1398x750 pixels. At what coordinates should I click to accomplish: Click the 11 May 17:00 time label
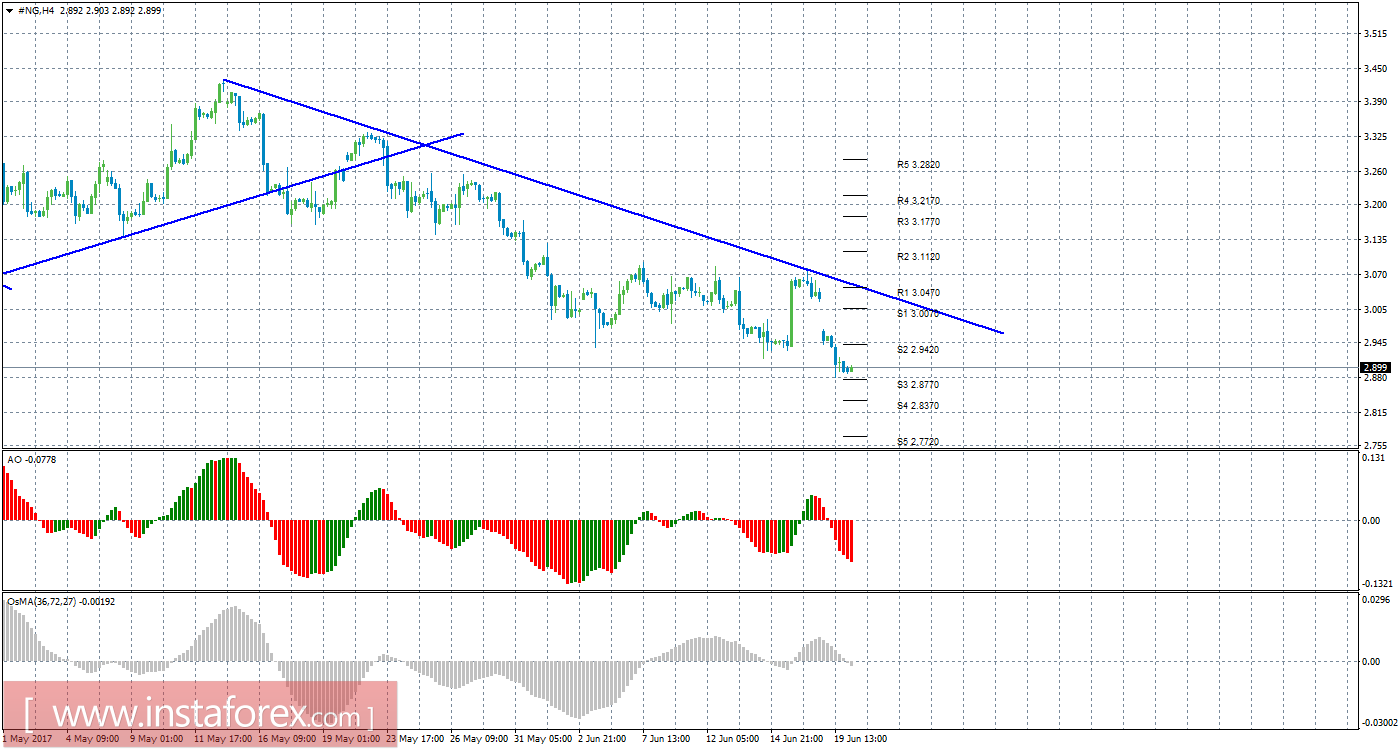pyautogui.click(x=225, y=739)
